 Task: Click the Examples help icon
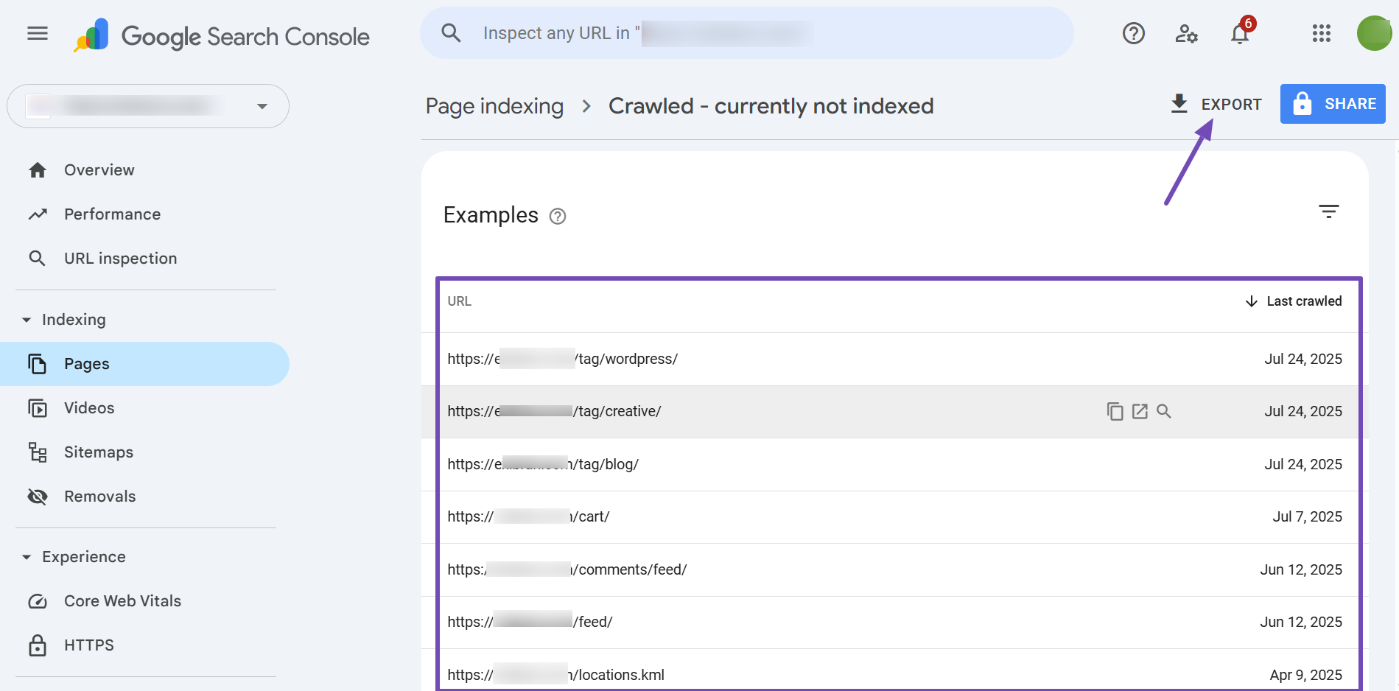(558, 216)
